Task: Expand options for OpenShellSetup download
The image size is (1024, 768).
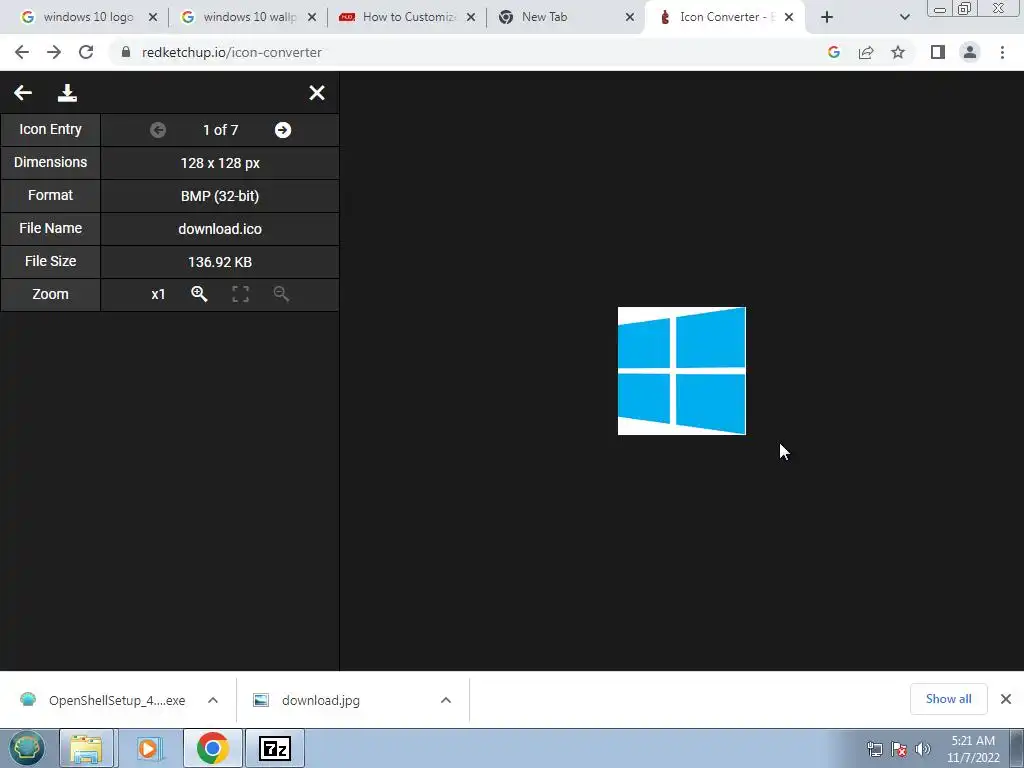Action: pyautogui.click(x=213, y=700)
